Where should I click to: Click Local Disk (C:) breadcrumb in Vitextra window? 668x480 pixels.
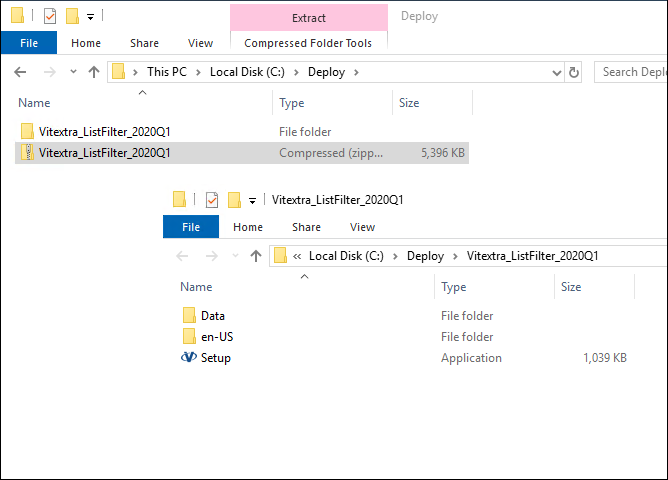tap(346, 256)
